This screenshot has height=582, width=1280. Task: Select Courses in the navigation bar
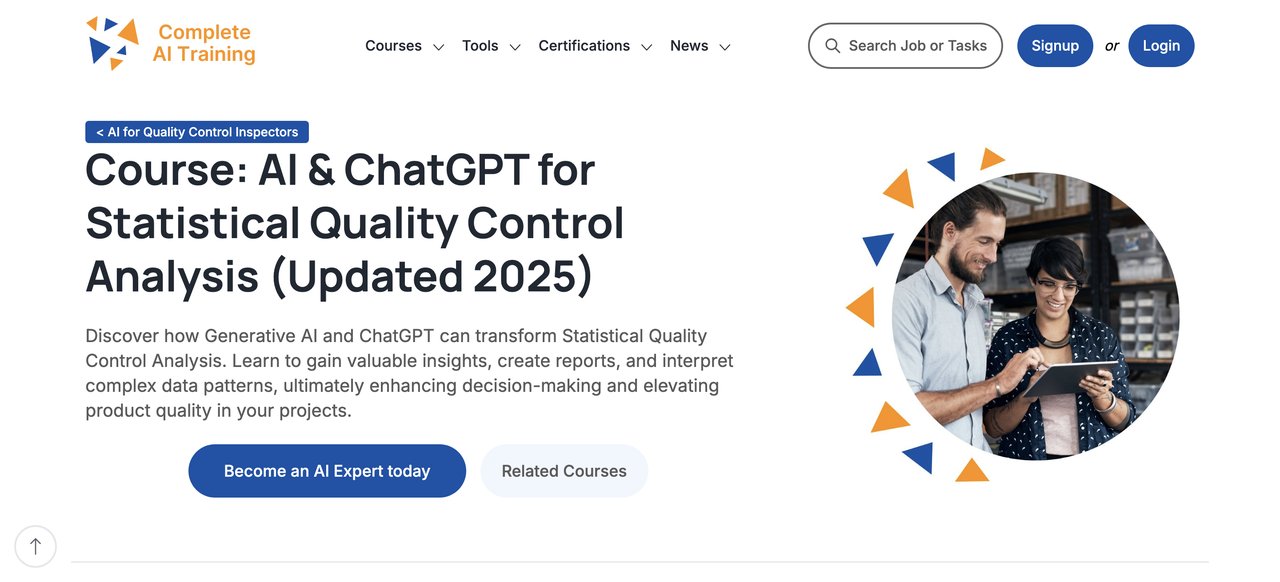[394, 46]
